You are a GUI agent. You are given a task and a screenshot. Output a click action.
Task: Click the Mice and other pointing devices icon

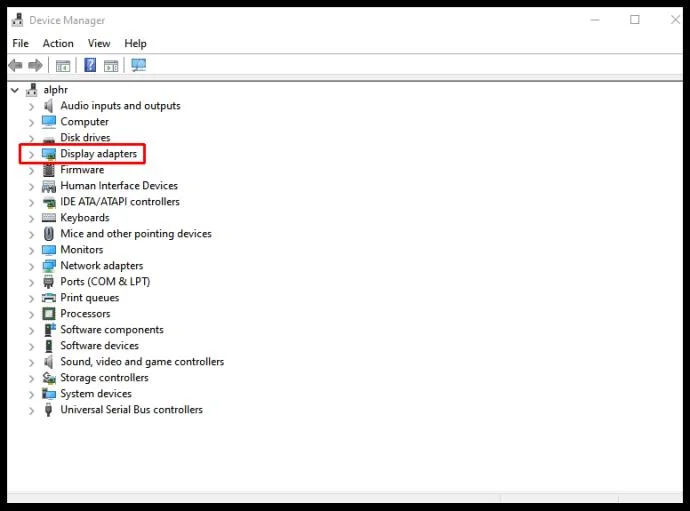[49, 234]
